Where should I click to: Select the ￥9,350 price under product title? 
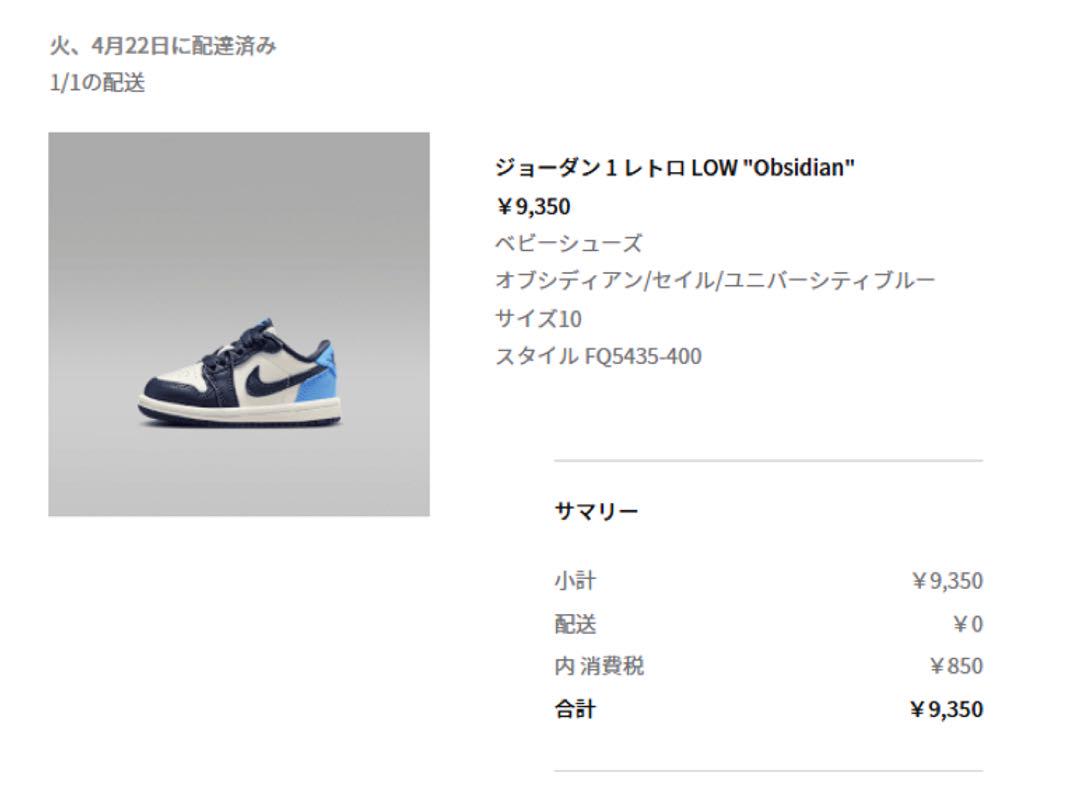[533, 207]
